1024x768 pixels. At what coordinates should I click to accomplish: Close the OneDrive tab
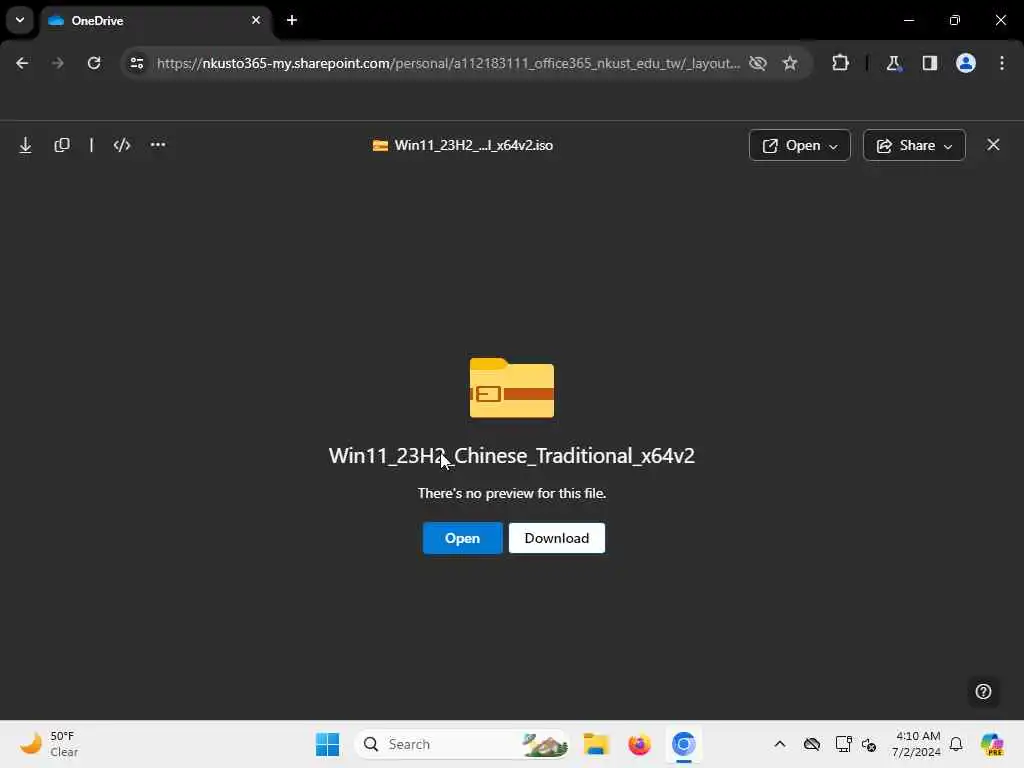pyautogui.click(x=256, y=20)
